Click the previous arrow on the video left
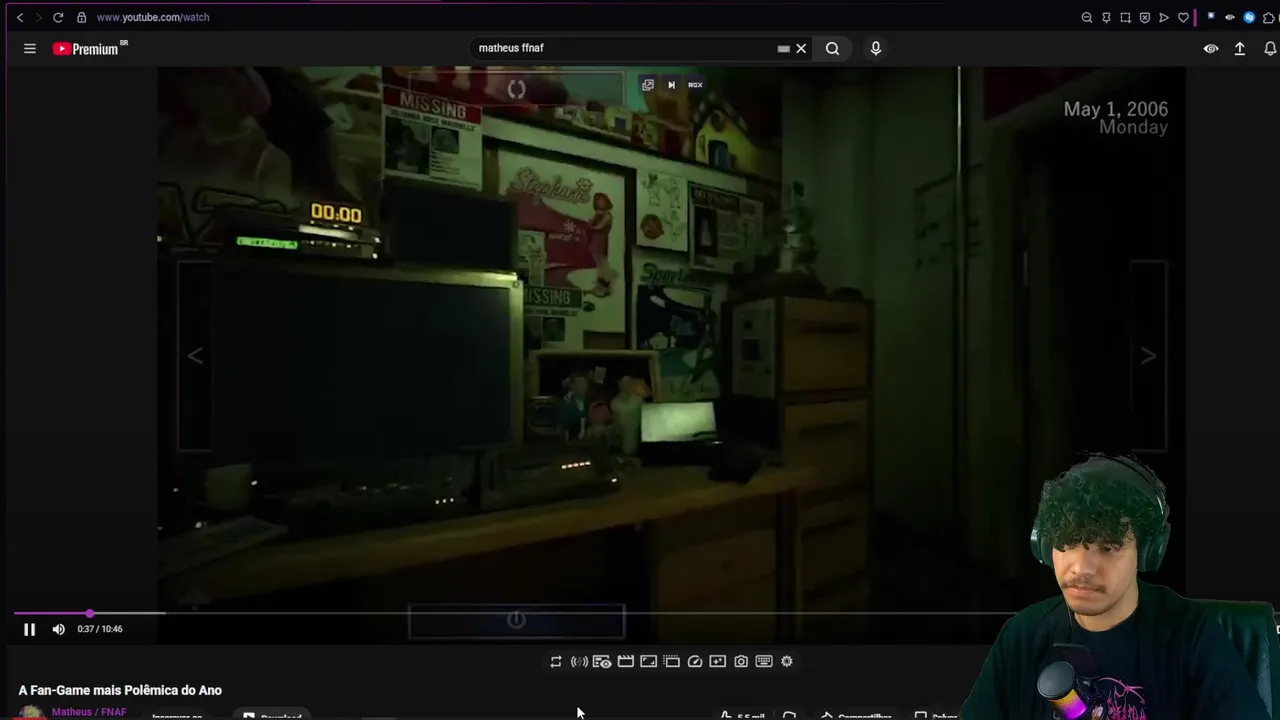 (x=196, y=356)
